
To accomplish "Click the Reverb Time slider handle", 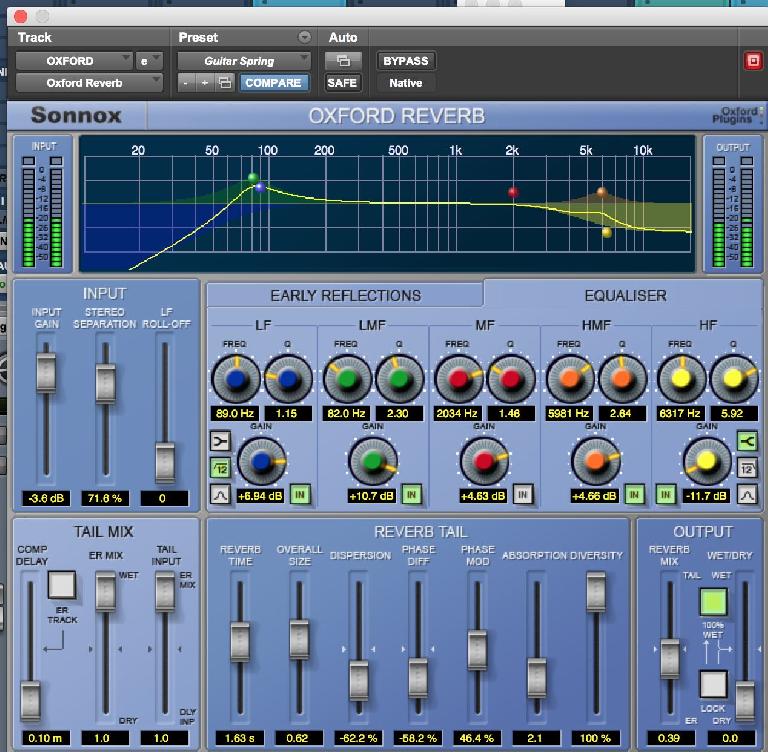I will pos(240,641).
